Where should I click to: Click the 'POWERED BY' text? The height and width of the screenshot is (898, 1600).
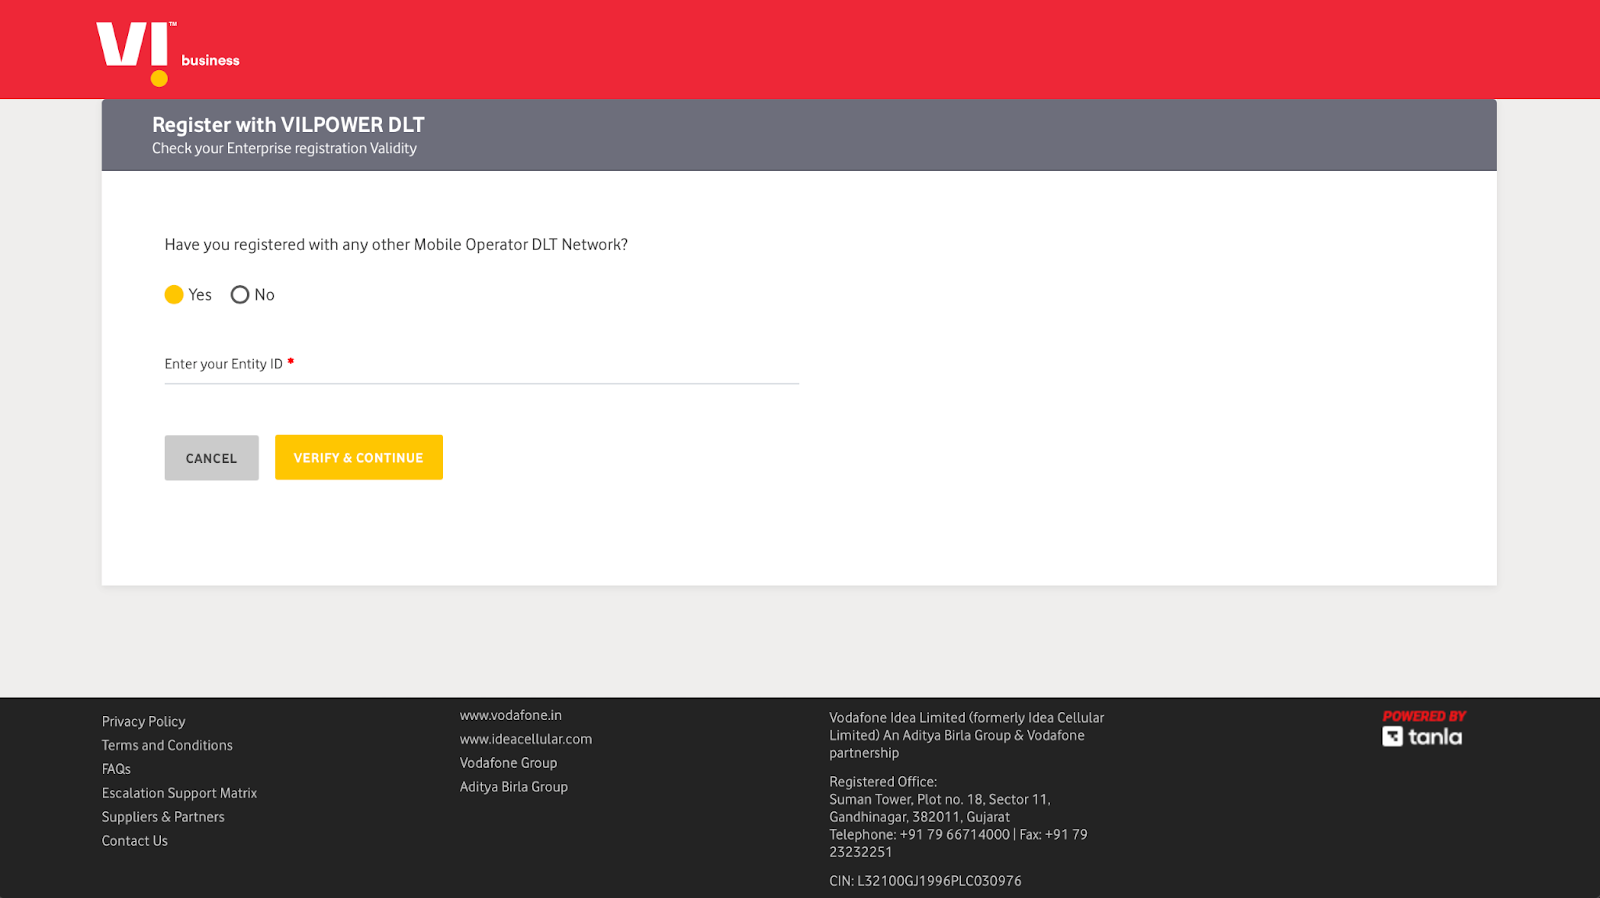pos(1424,716)
